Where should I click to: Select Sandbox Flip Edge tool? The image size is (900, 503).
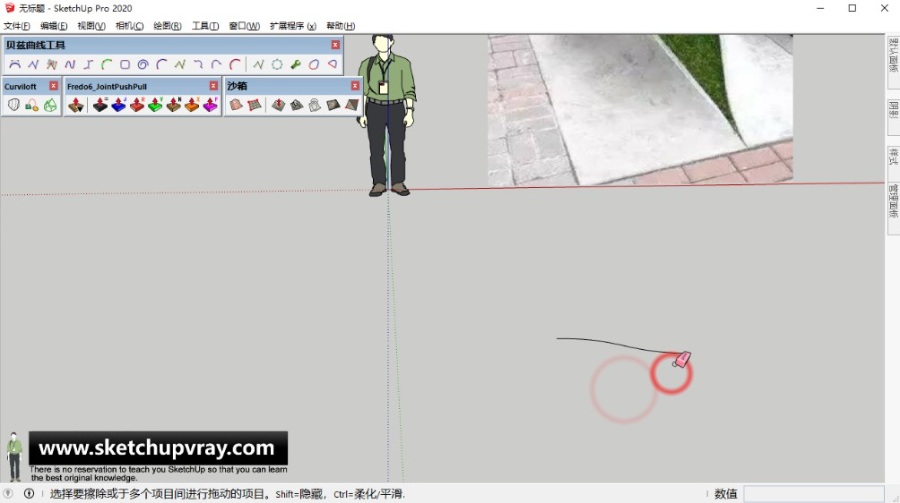[x=352, y=105]
